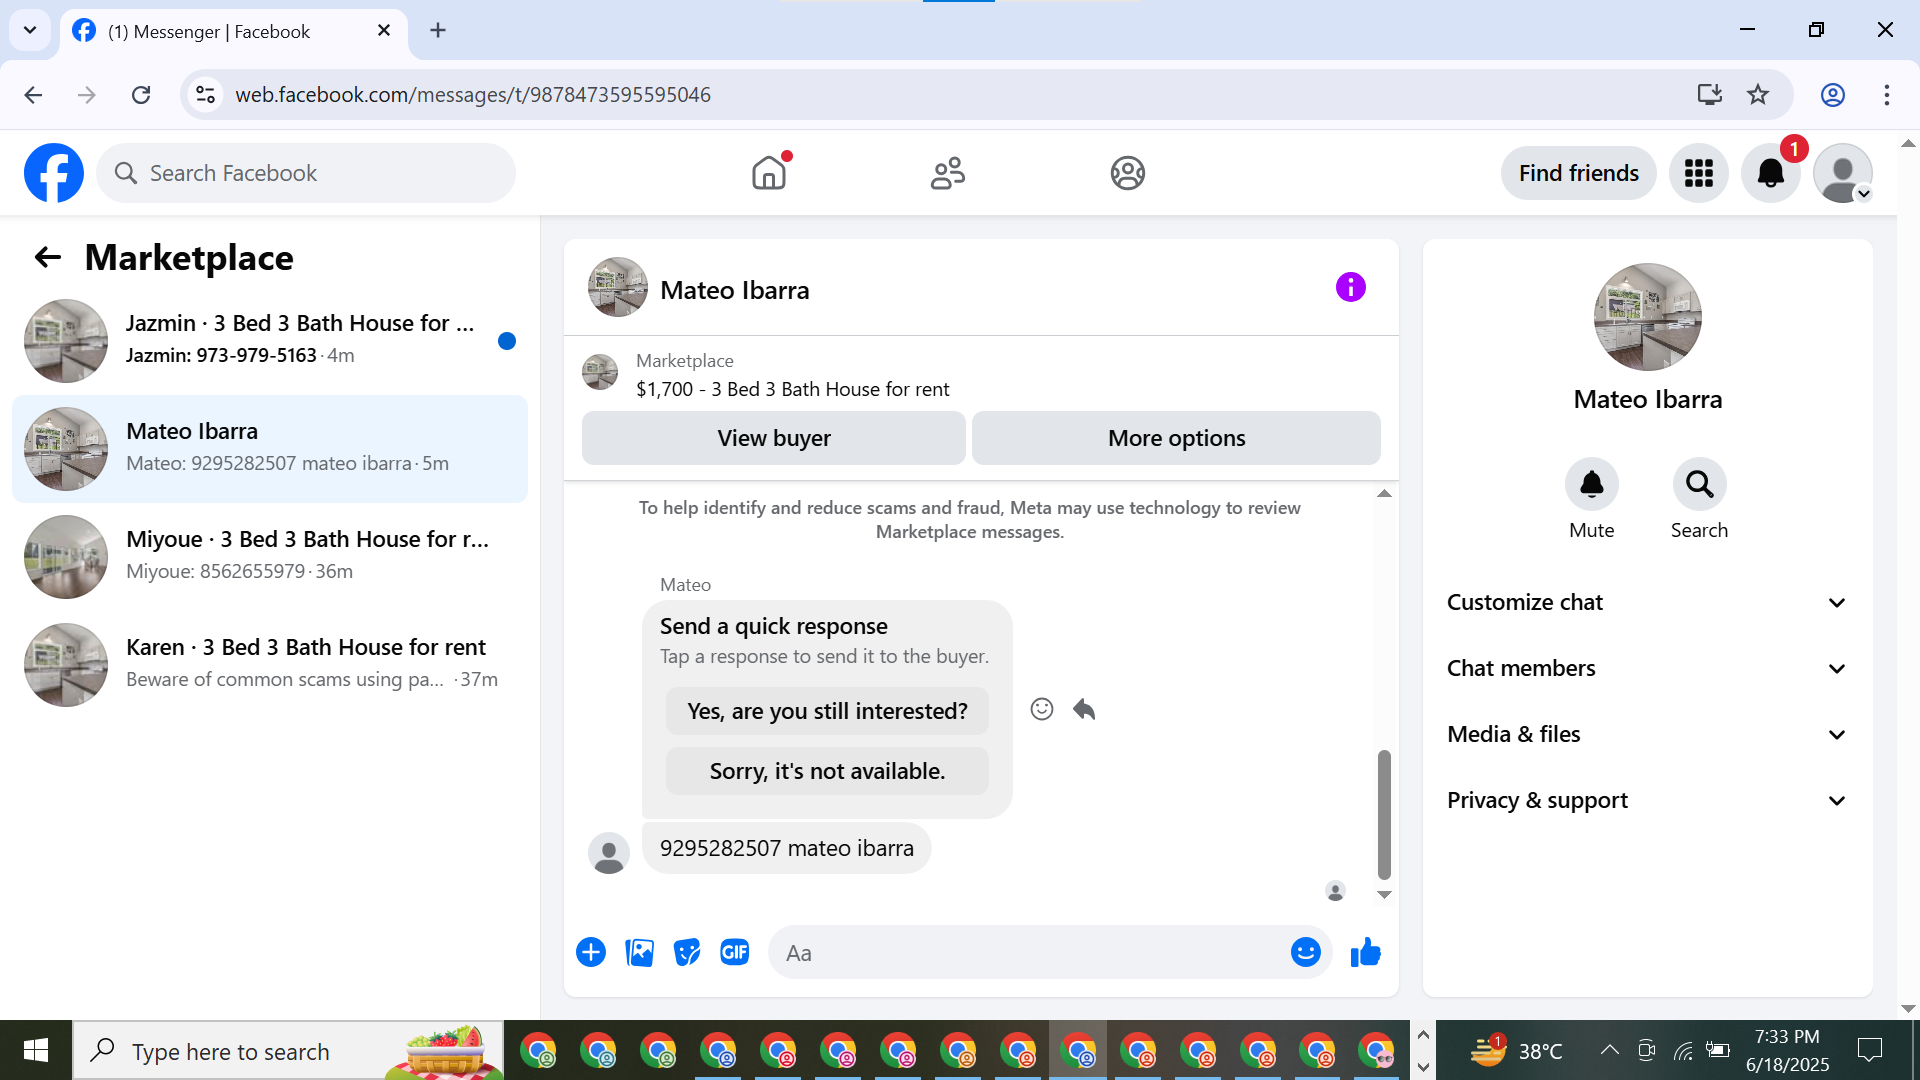
Task: Open the Facebook logo home link
Action: (x=54, y=173)
